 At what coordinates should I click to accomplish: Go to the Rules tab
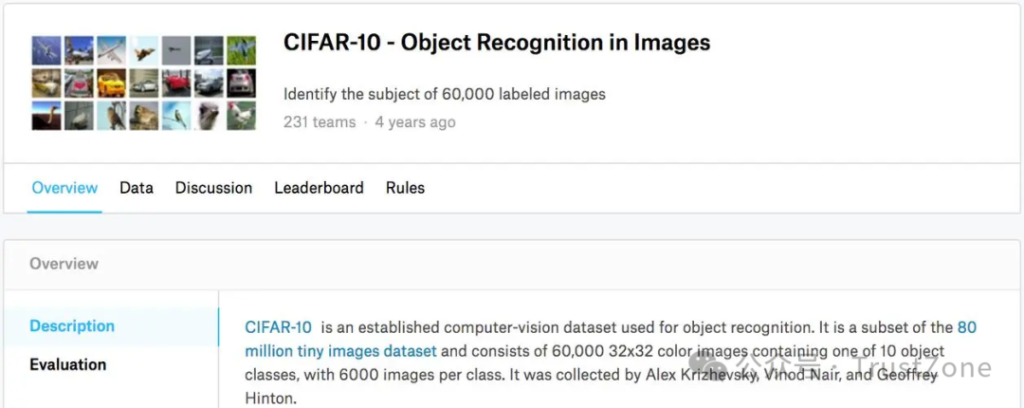pyautogui.click(x=405, y=188)
